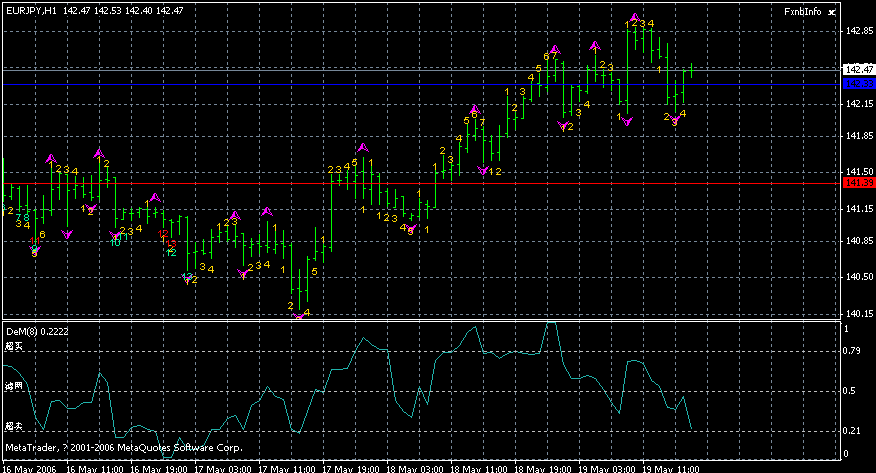Click the 140.50 price scale value
876x473 pixels.
click(859, 277)
